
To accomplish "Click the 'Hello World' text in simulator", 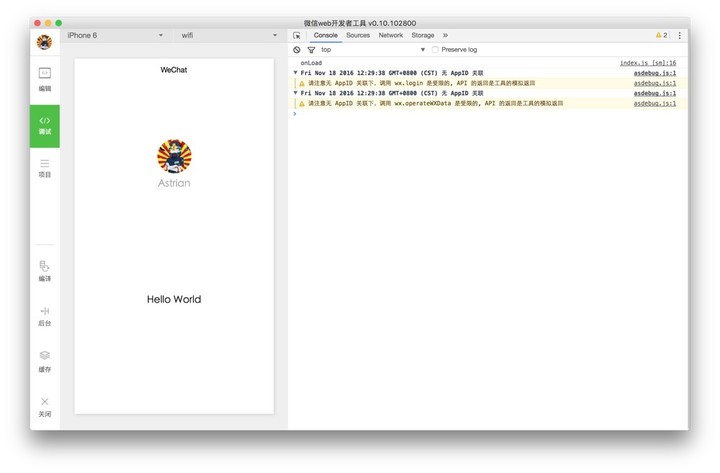I will 174,299.
